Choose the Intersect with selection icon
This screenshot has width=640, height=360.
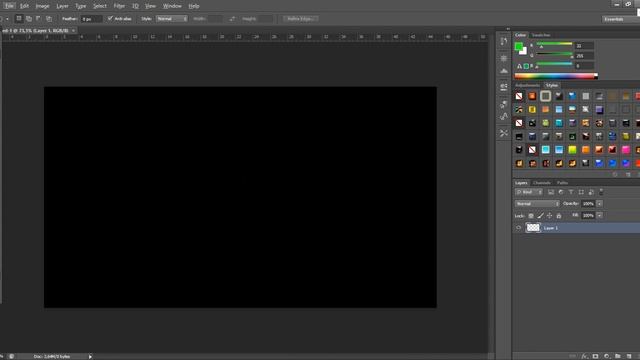coord(49,18)
